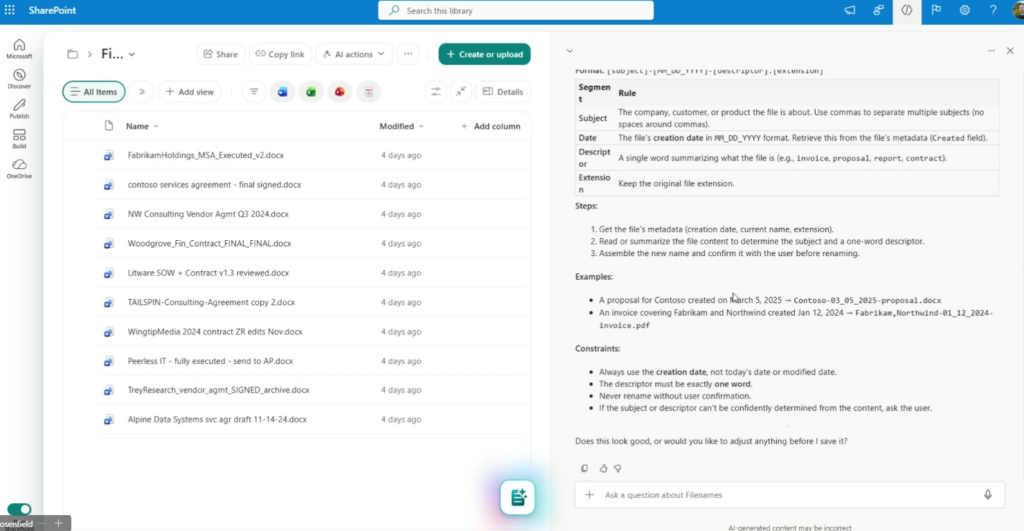Go to Microsoft home in sidebar
The width and height of the screenshot is (1024, 531).
(19, 48)
